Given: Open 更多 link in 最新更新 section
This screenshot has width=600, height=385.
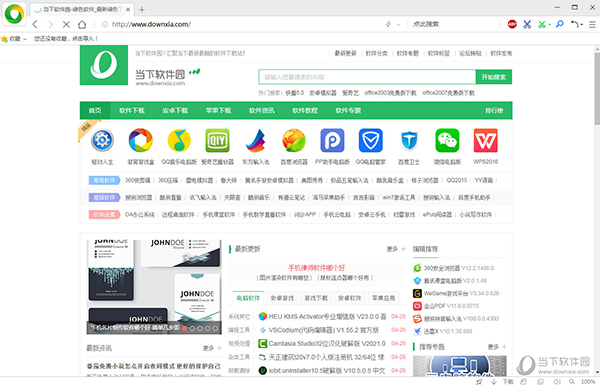Looking at the screenshot, I should 395,249.
